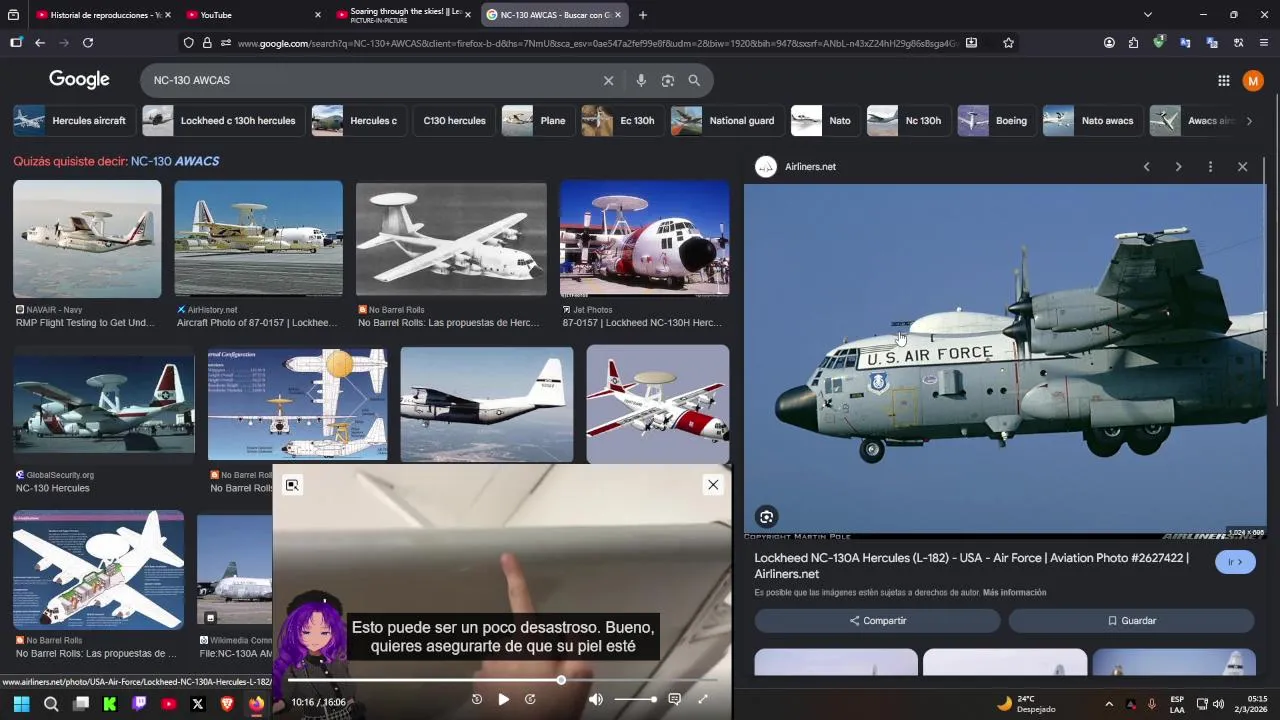Image resolution: width=1280 pixels, height=720 pixels.
Task: Open the Google account avatar M
Action: (x=1252, y=81)
